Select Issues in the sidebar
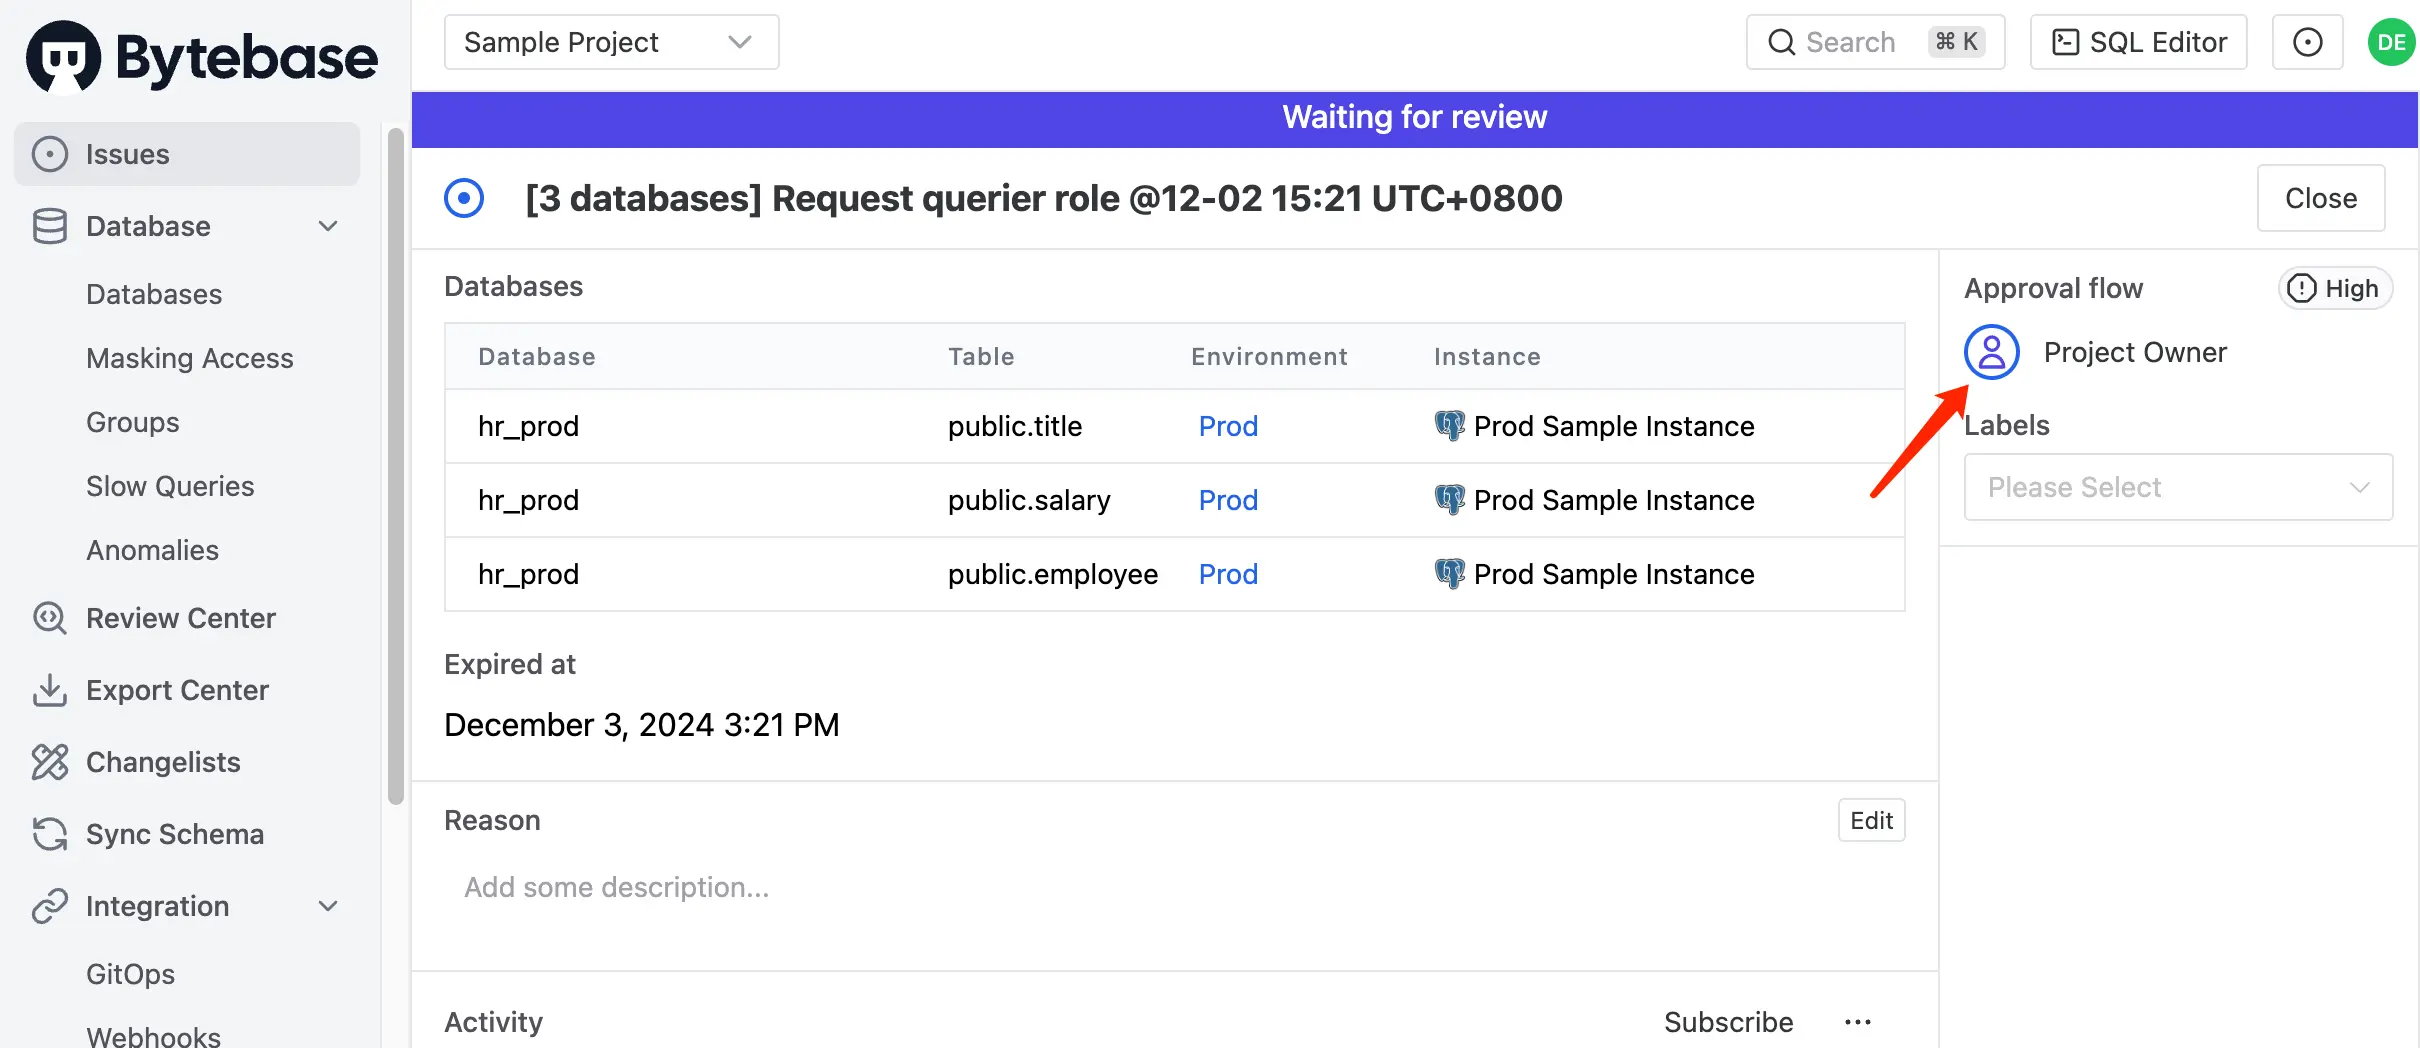Image resolution: width=2420 pixels, height=1048 pixels. click(x=187, y=154)
